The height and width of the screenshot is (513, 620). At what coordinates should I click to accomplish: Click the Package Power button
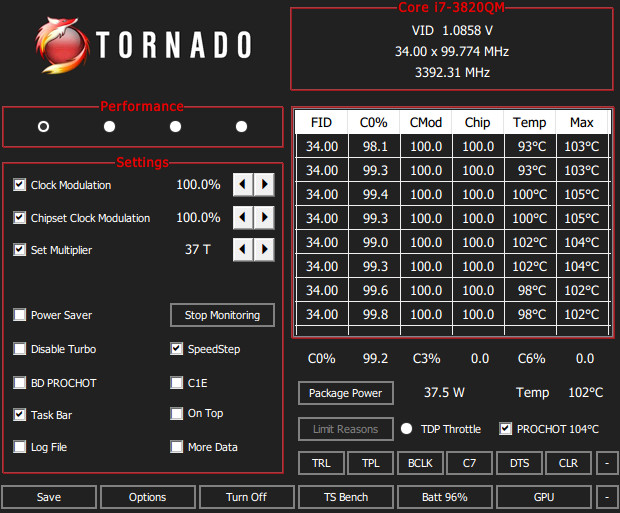point(346,393)
